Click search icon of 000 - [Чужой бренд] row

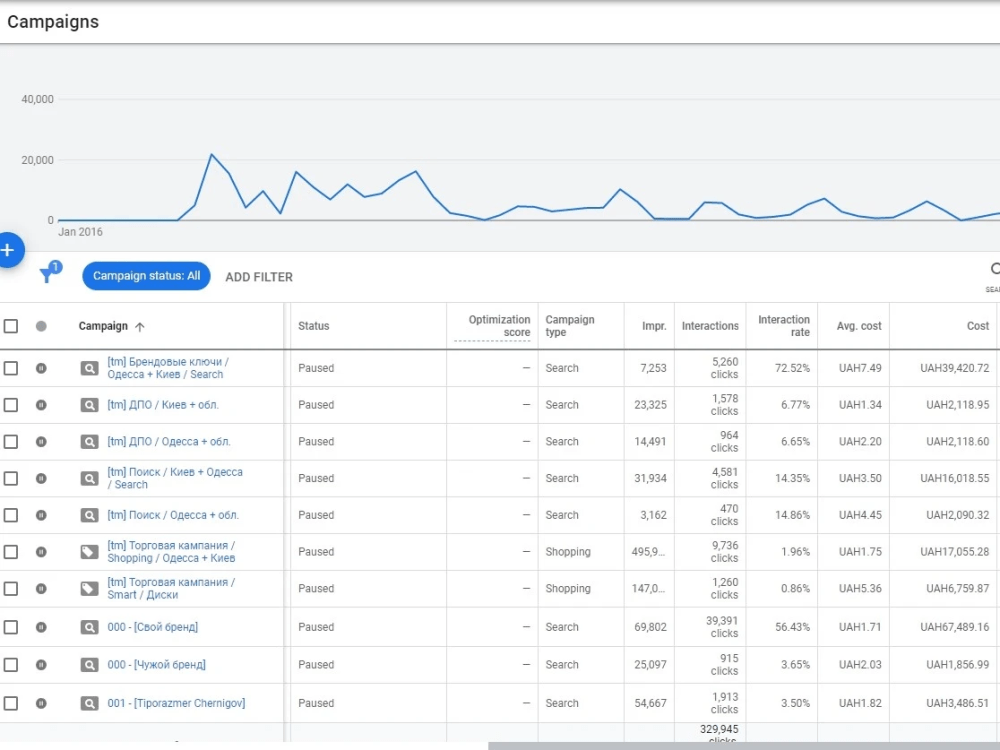89,665
